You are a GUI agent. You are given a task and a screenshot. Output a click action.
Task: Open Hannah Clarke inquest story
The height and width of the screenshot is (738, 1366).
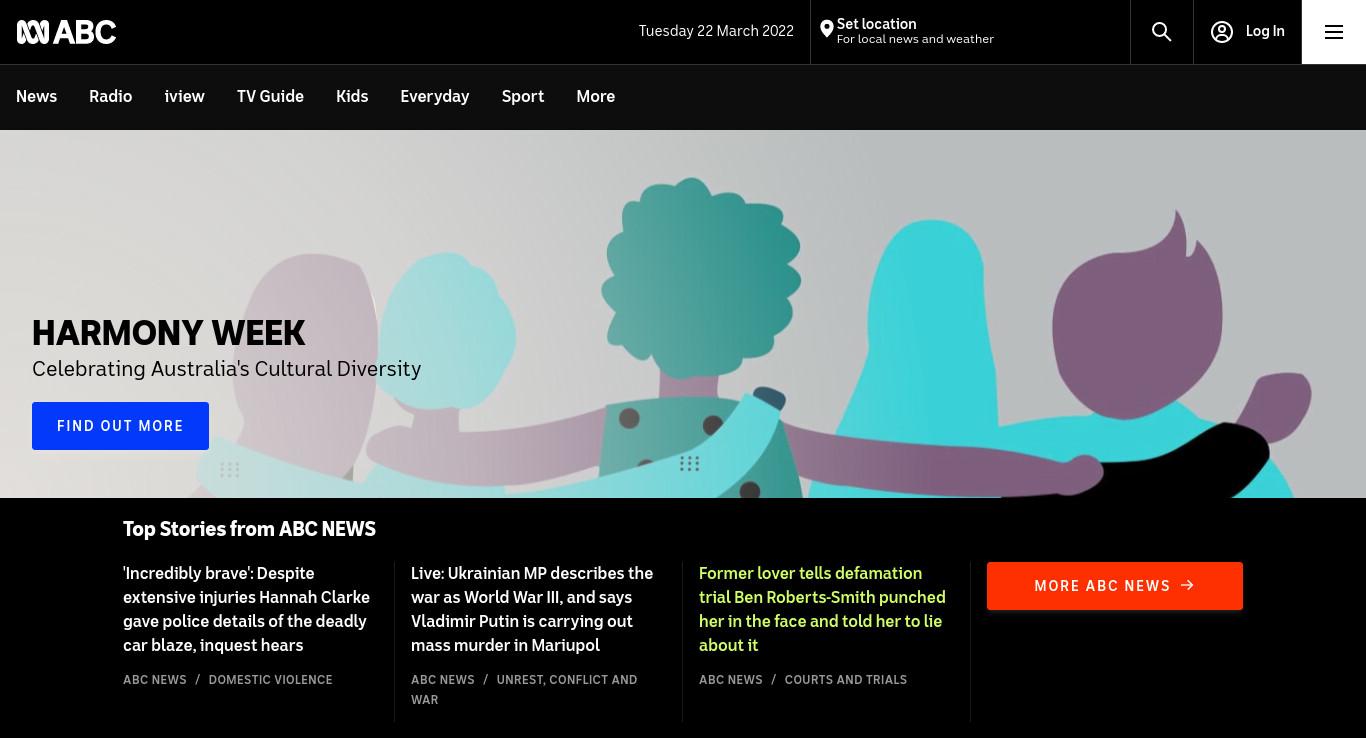tap(247, 609)
